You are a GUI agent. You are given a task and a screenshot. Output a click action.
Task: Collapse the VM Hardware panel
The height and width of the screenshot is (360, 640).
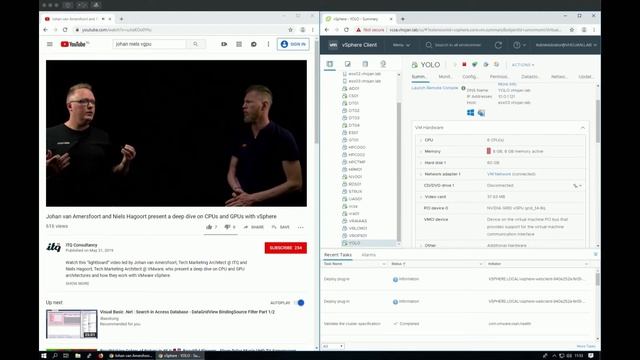582,128
